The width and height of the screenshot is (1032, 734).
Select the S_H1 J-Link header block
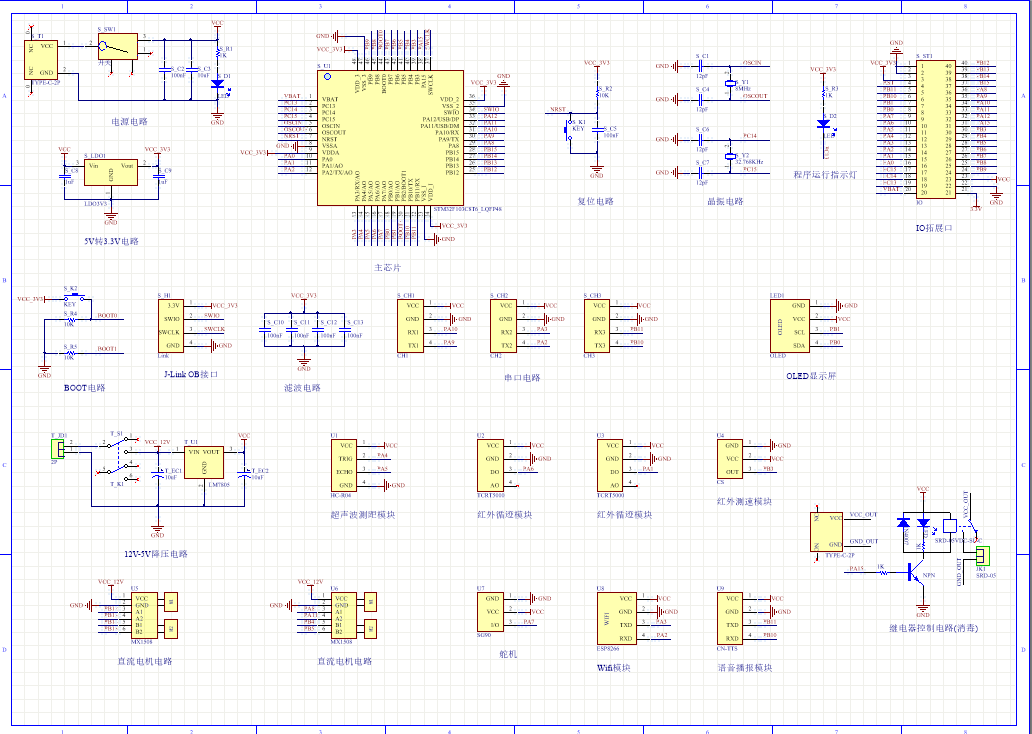(170, 326)
